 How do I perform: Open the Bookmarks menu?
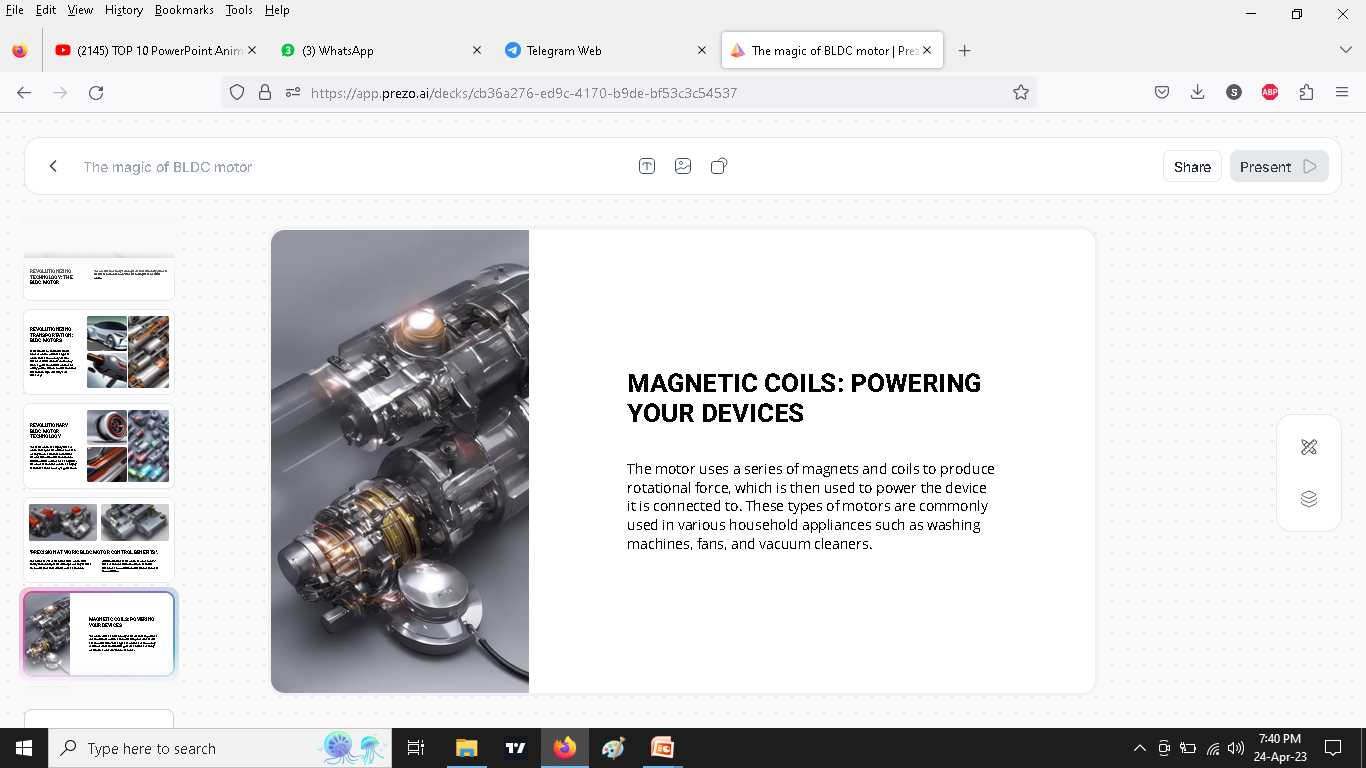coord(184,10)
